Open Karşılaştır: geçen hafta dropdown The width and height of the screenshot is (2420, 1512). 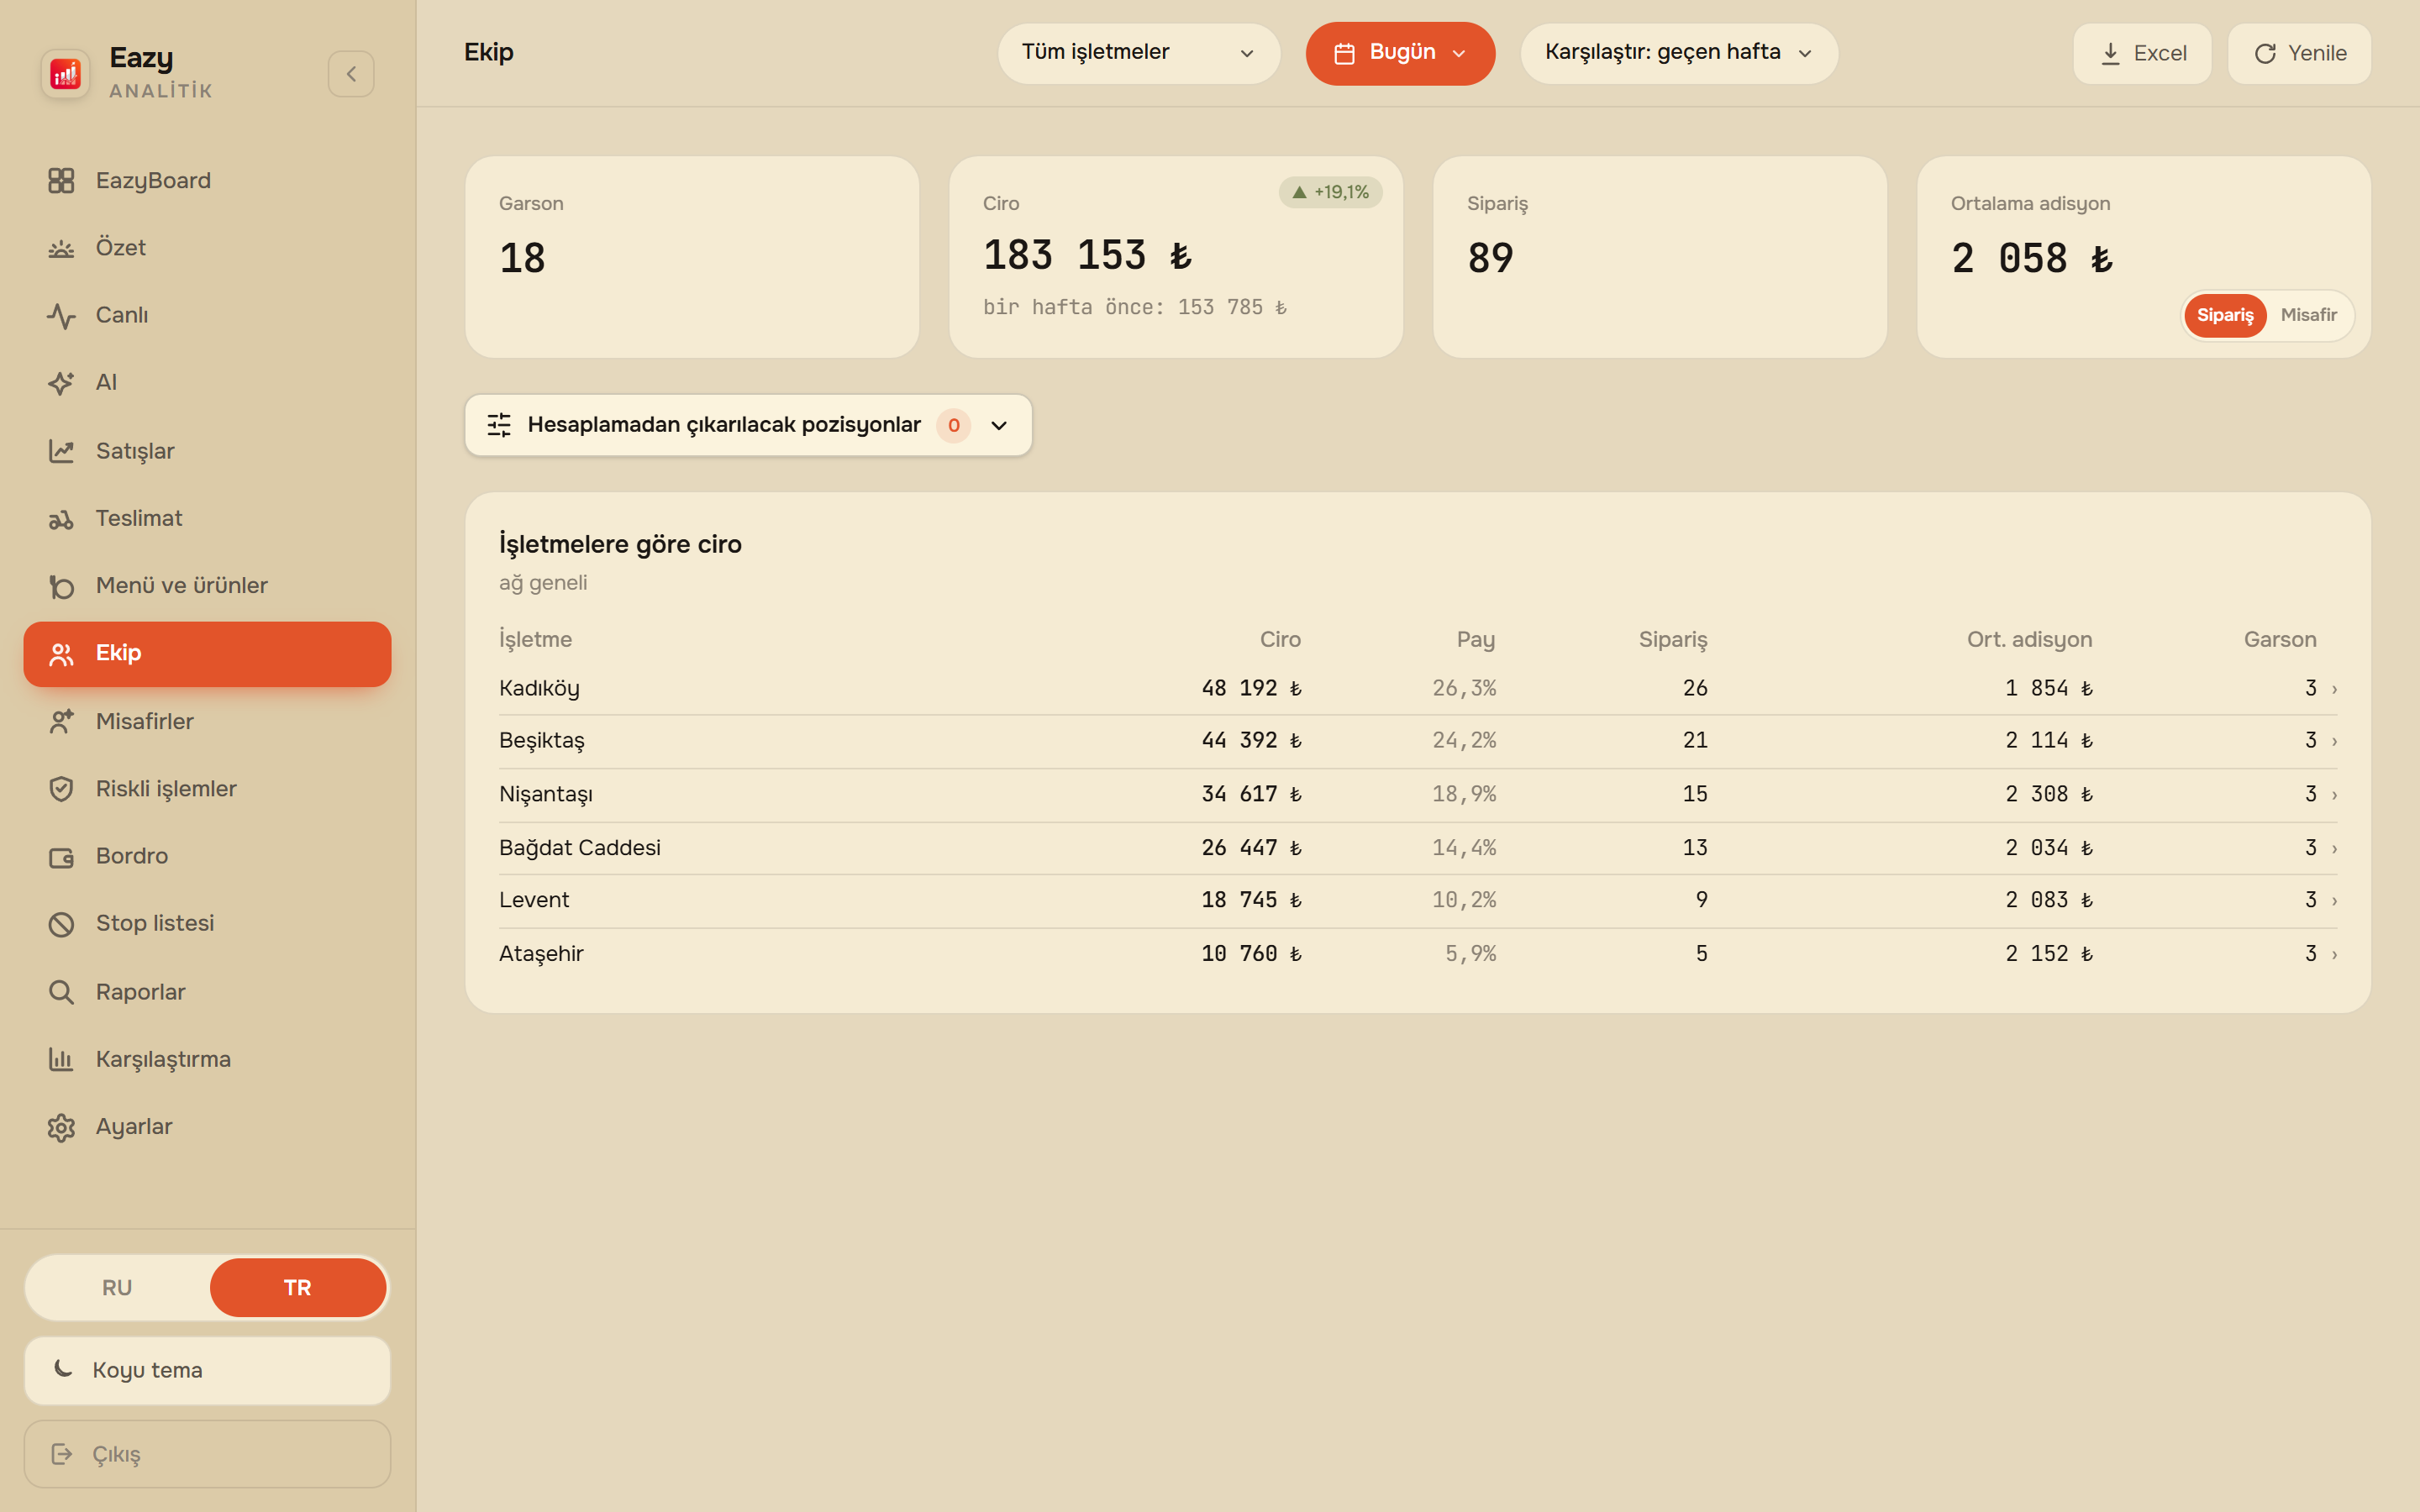tap(1679, 53)
